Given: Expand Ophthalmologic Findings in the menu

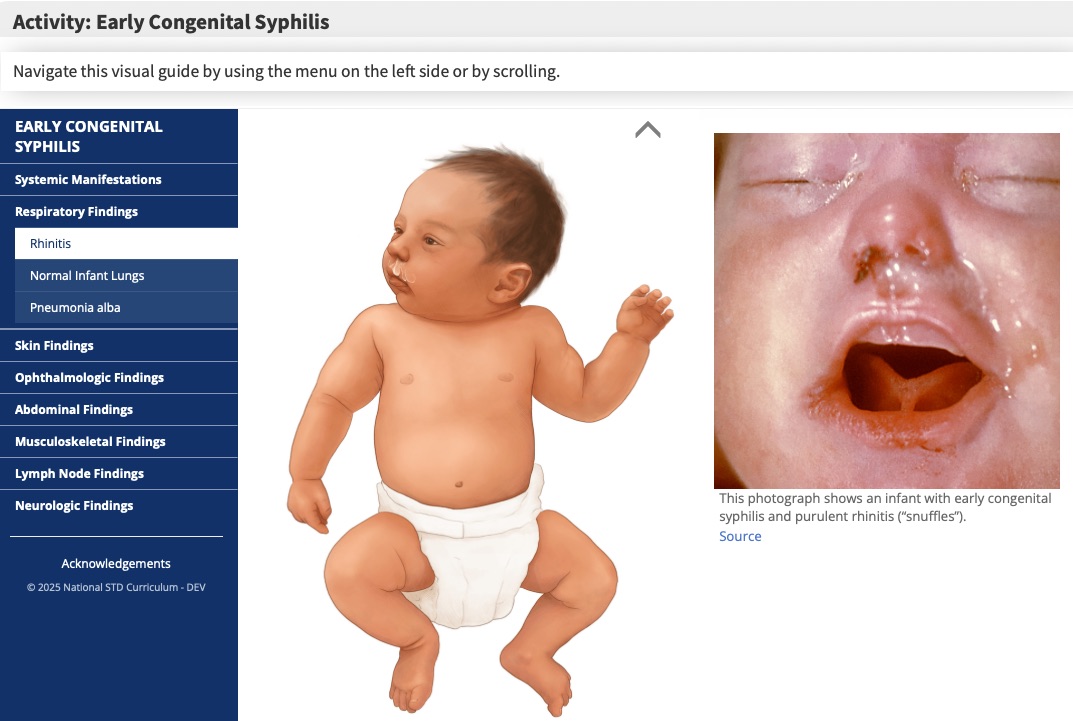Looking at the screenshot, I should click(119, 378).
